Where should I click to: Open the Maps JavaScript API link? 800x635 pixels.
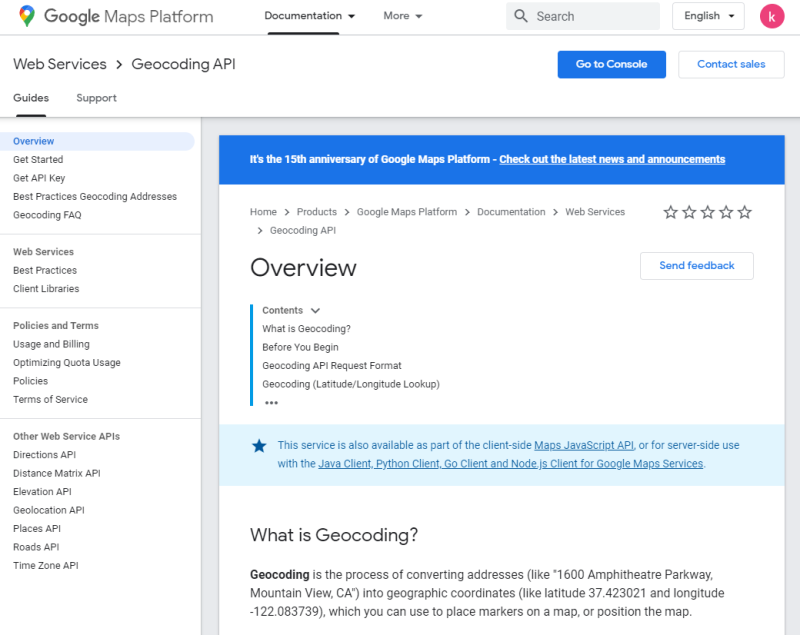click(x=584, y=445)
